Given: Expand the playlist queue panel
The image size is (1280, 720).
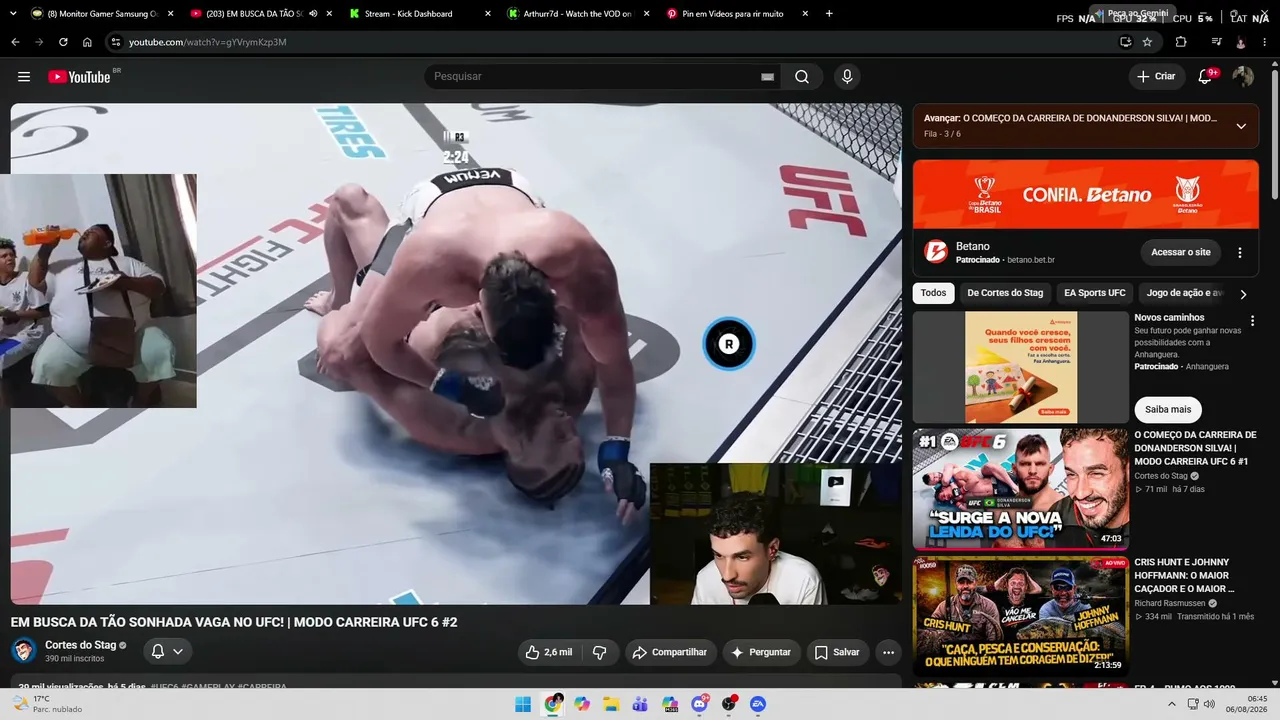Looking at the screenshot, I should (1241, 126).
